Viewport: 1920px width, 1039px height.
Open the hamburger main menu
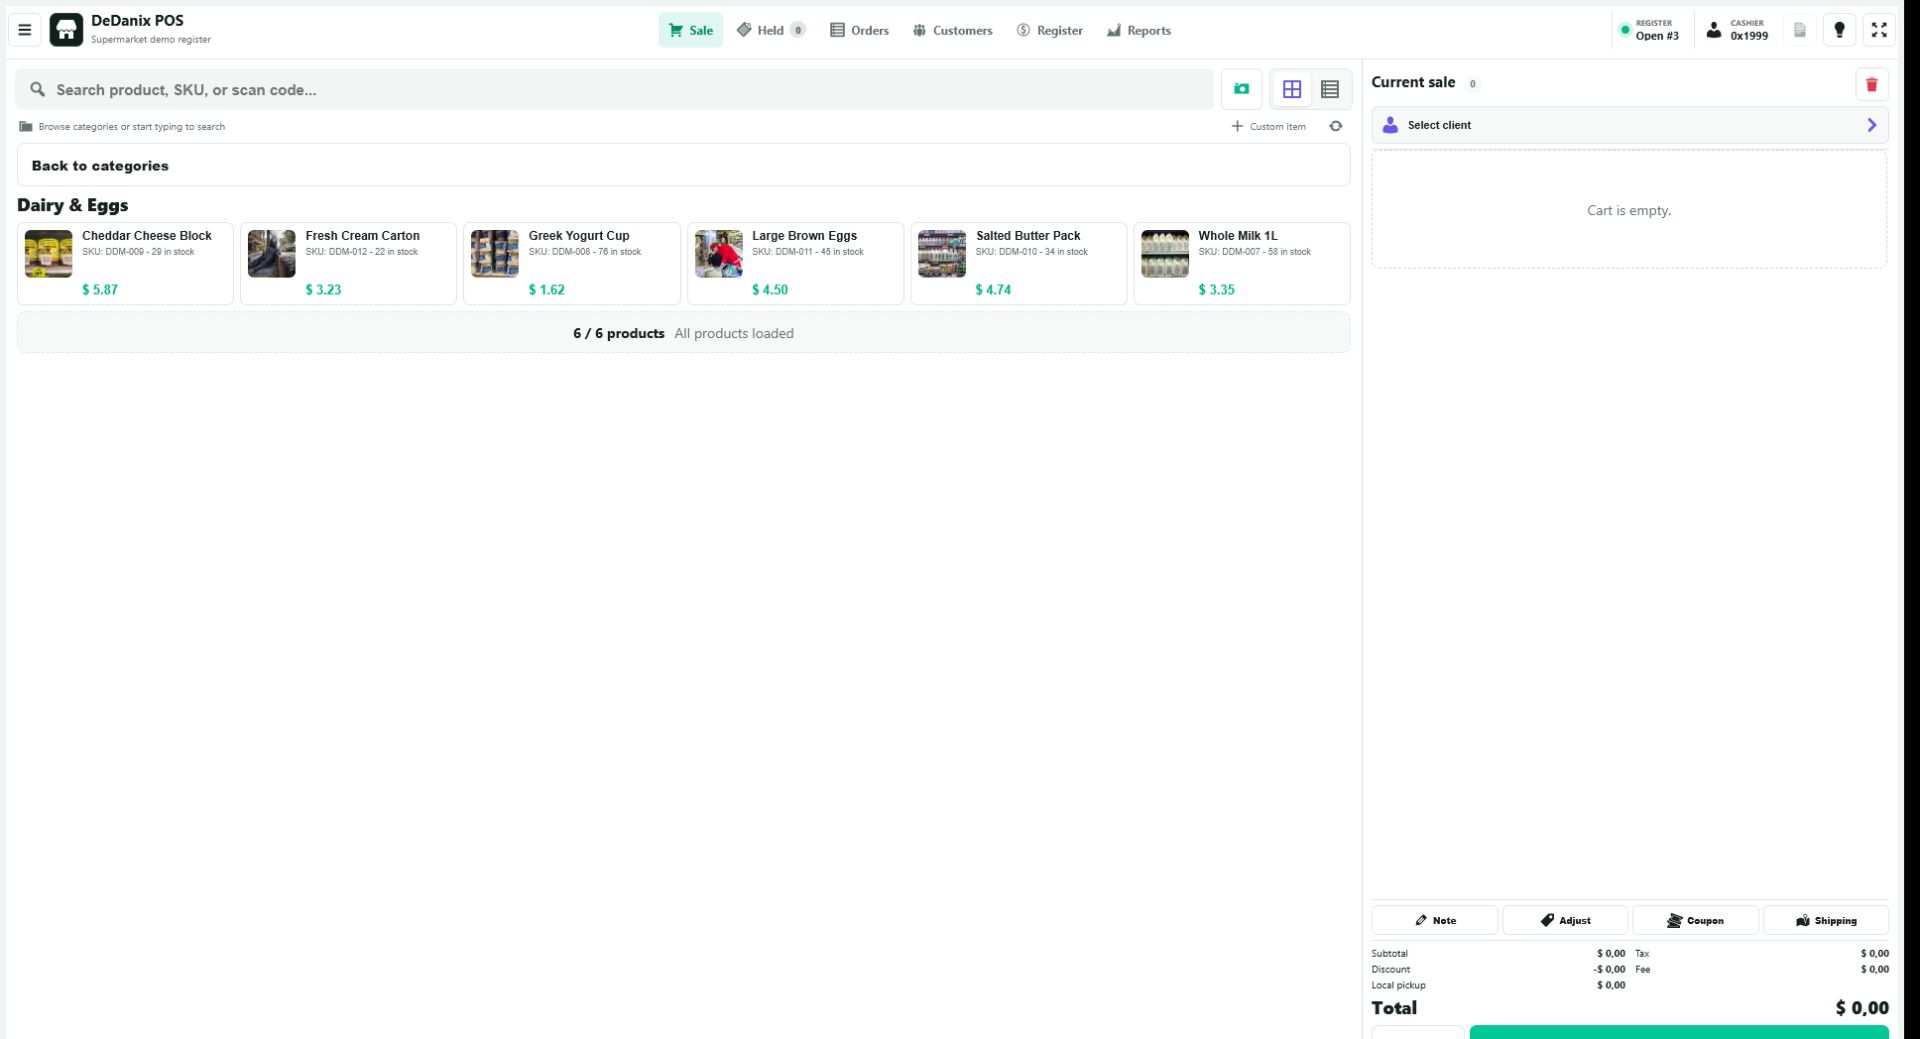pos(25,30)
